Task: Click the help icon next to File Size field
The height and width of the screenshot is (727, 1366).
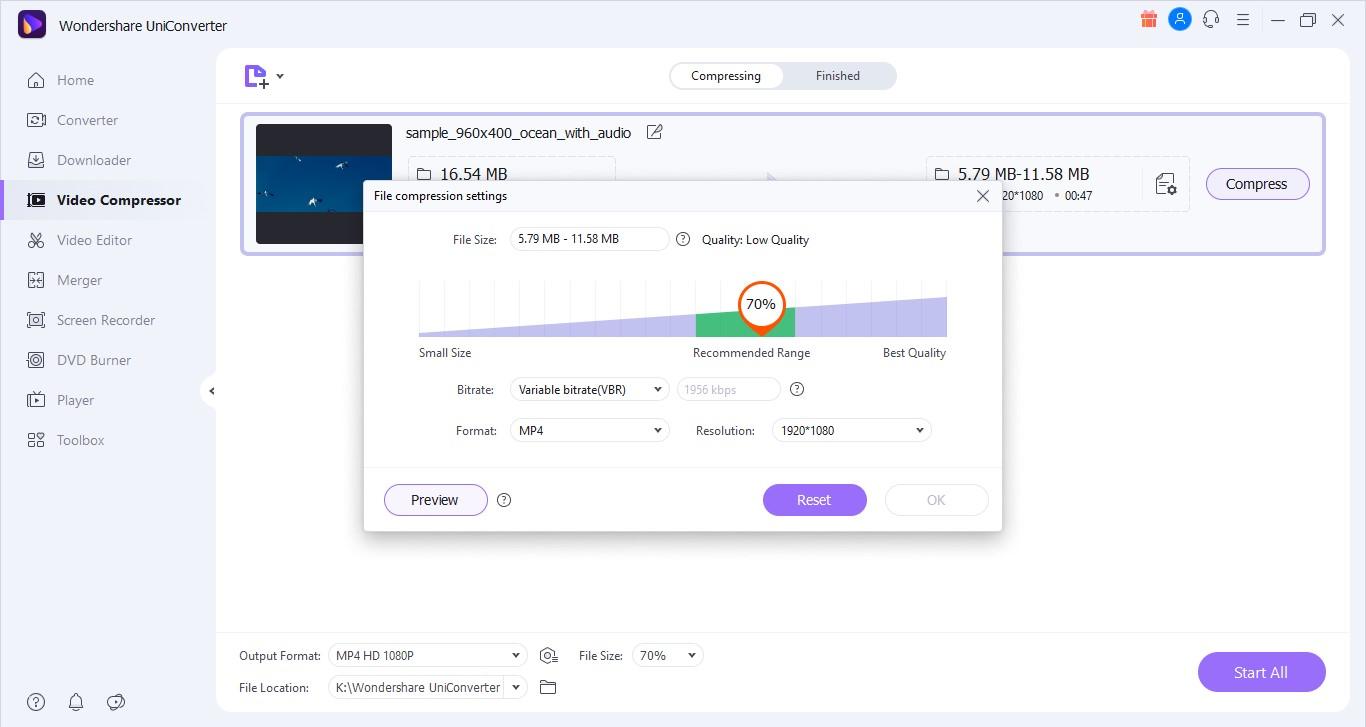Action: pyautogui.click(x=683, y=239)
